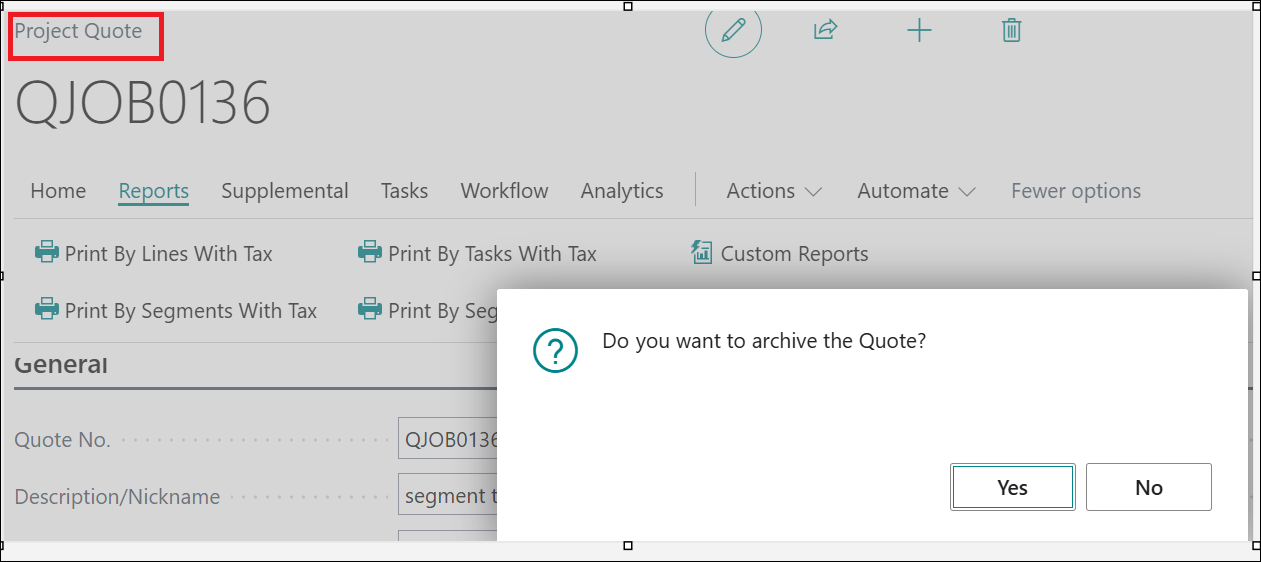The height and width of the screenshot is (562, 1261).
Task: Click the Custom Reports icon
Action: tap(702, 253)
